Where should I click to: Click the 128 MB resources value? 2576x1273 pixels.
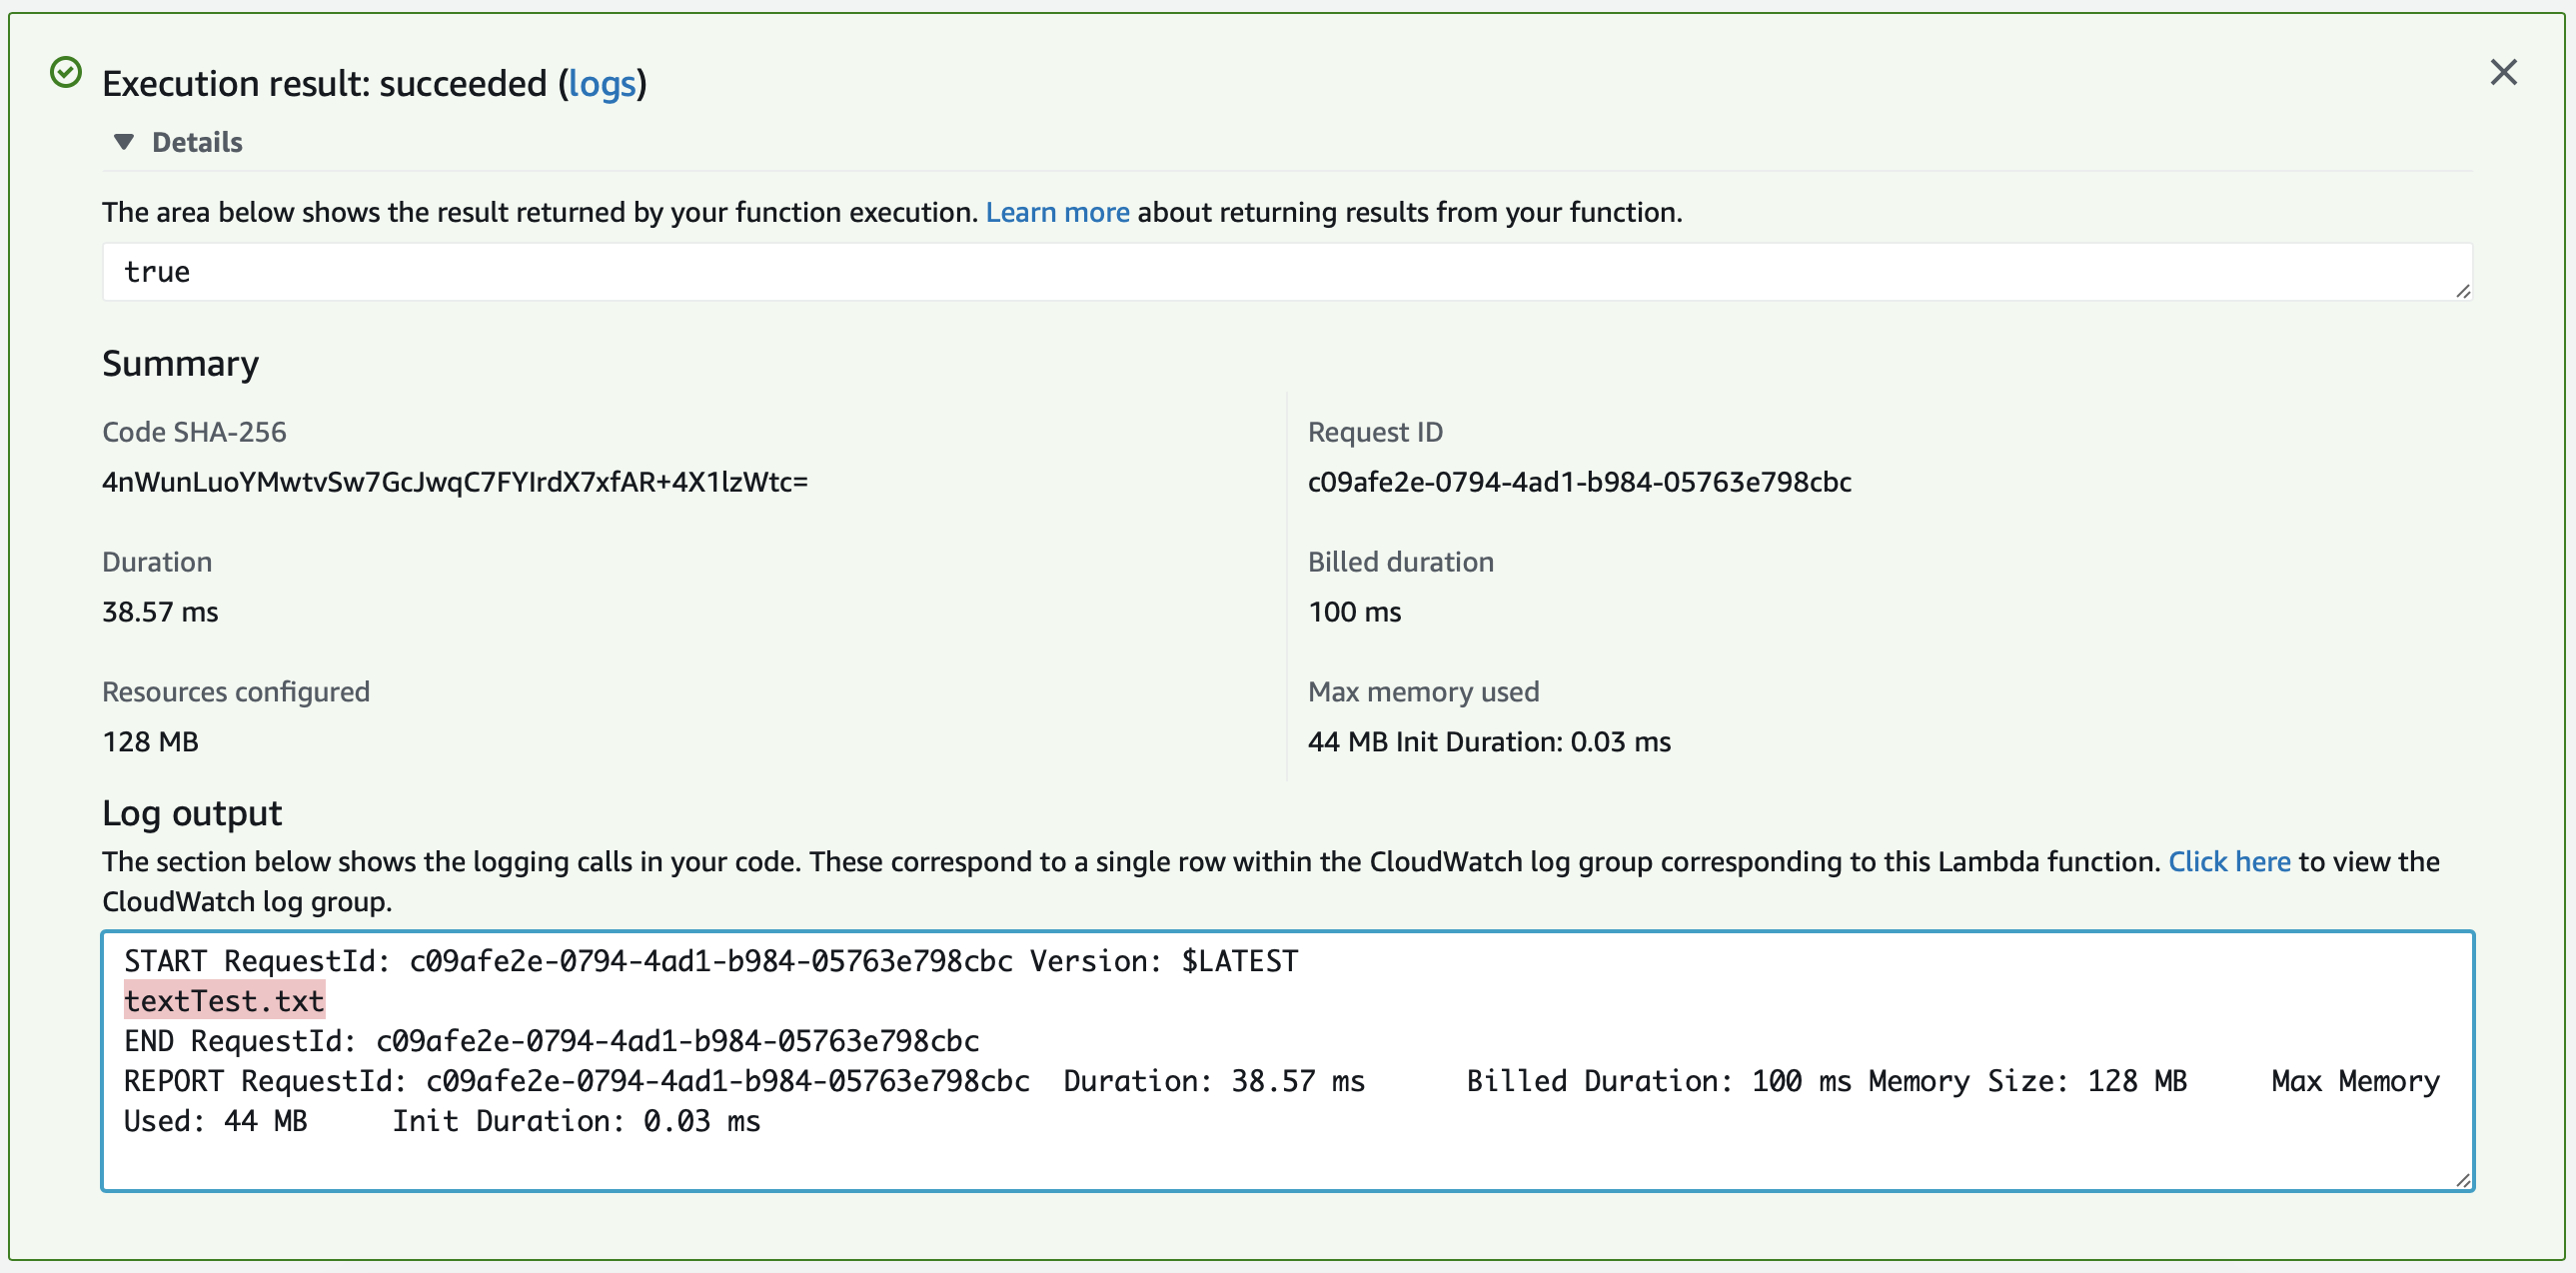click(x=150, y=742)
